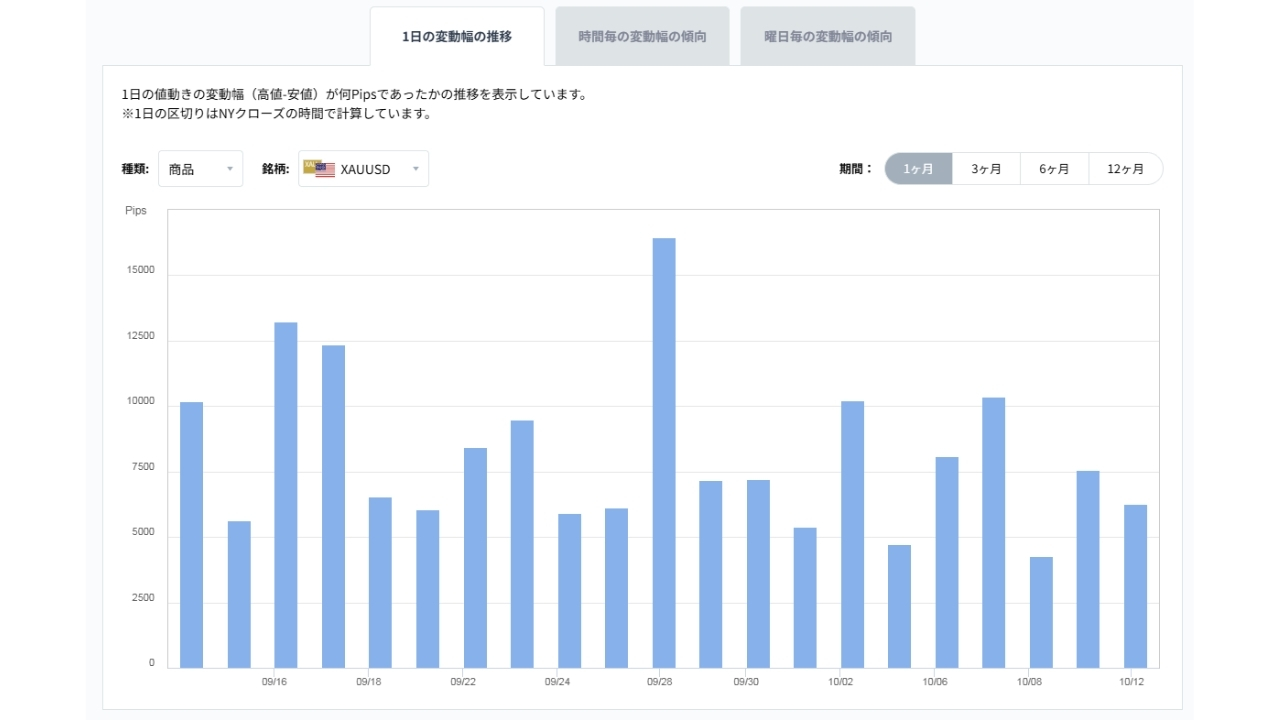The width and height of the screenshot is (1280, 720).
Task: Click the bar above the 09/16 label
Action: (x=286, y=495)
